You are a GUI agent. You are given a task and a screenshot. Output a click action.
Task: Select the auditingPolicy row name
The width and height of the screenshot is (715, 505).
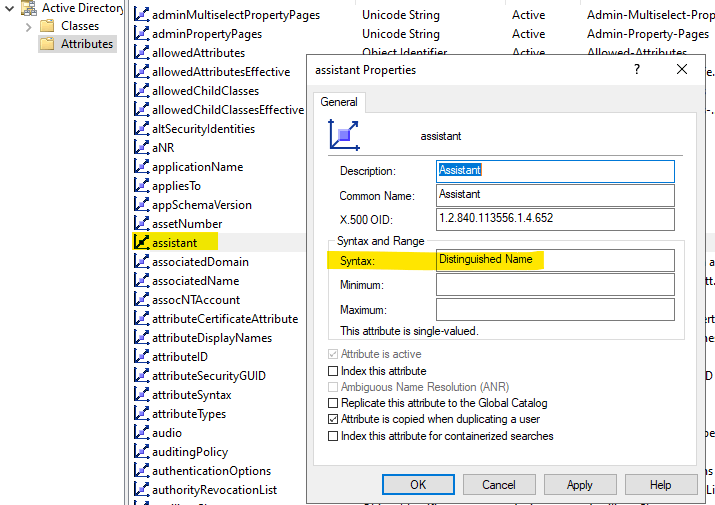(x=190, y=452)
